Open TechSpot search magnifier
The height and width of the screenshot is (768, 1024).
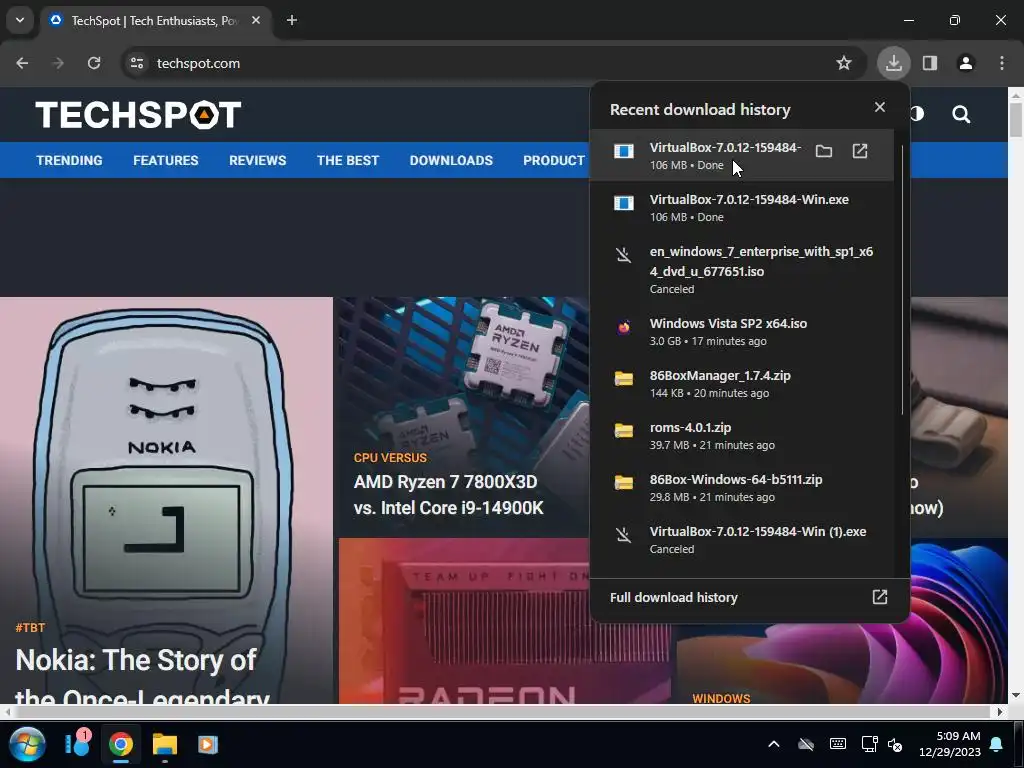(961, 115)
